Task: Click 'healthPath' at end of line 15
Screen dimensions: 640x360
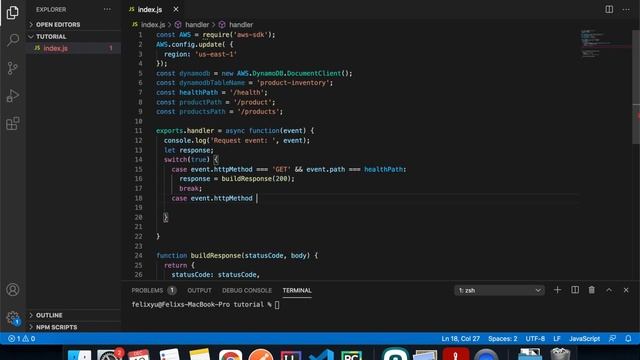Action: [383, 169]
